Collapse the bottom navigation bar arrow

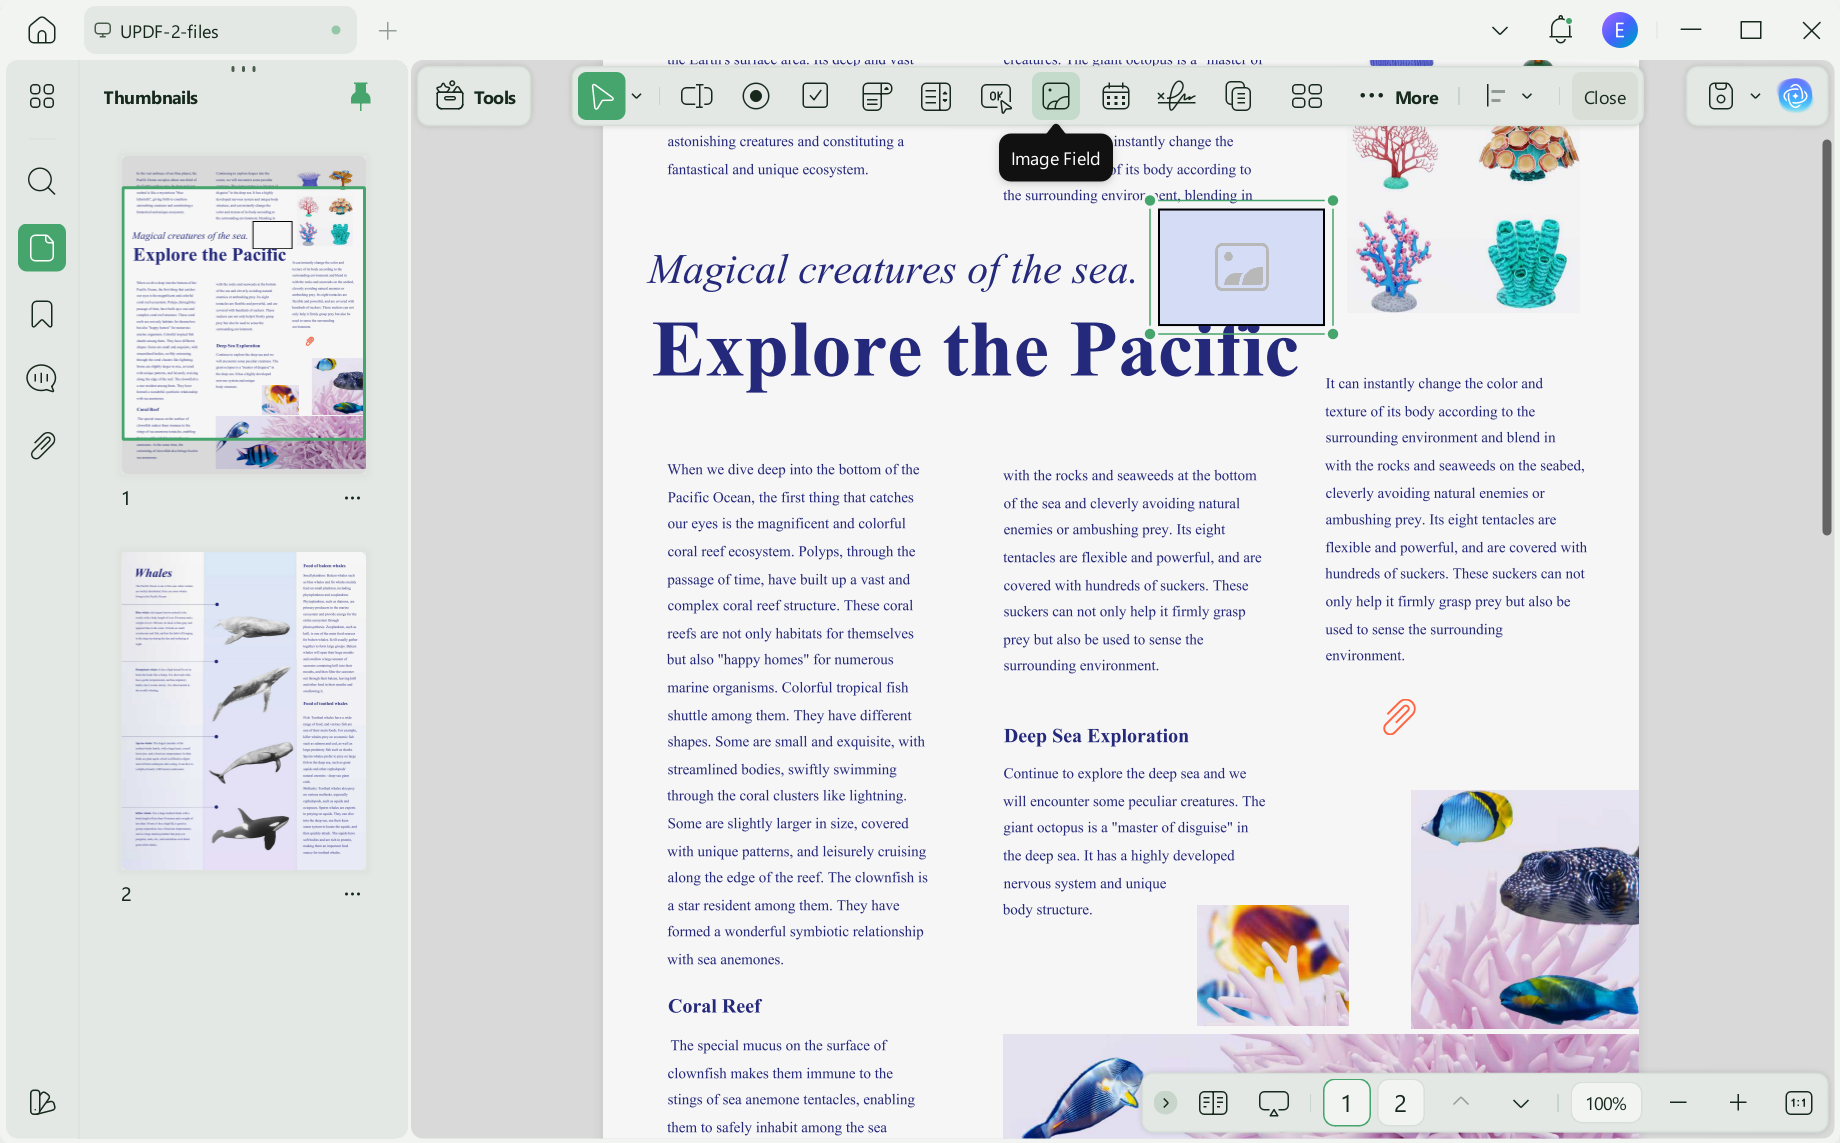[1165, 1103]
